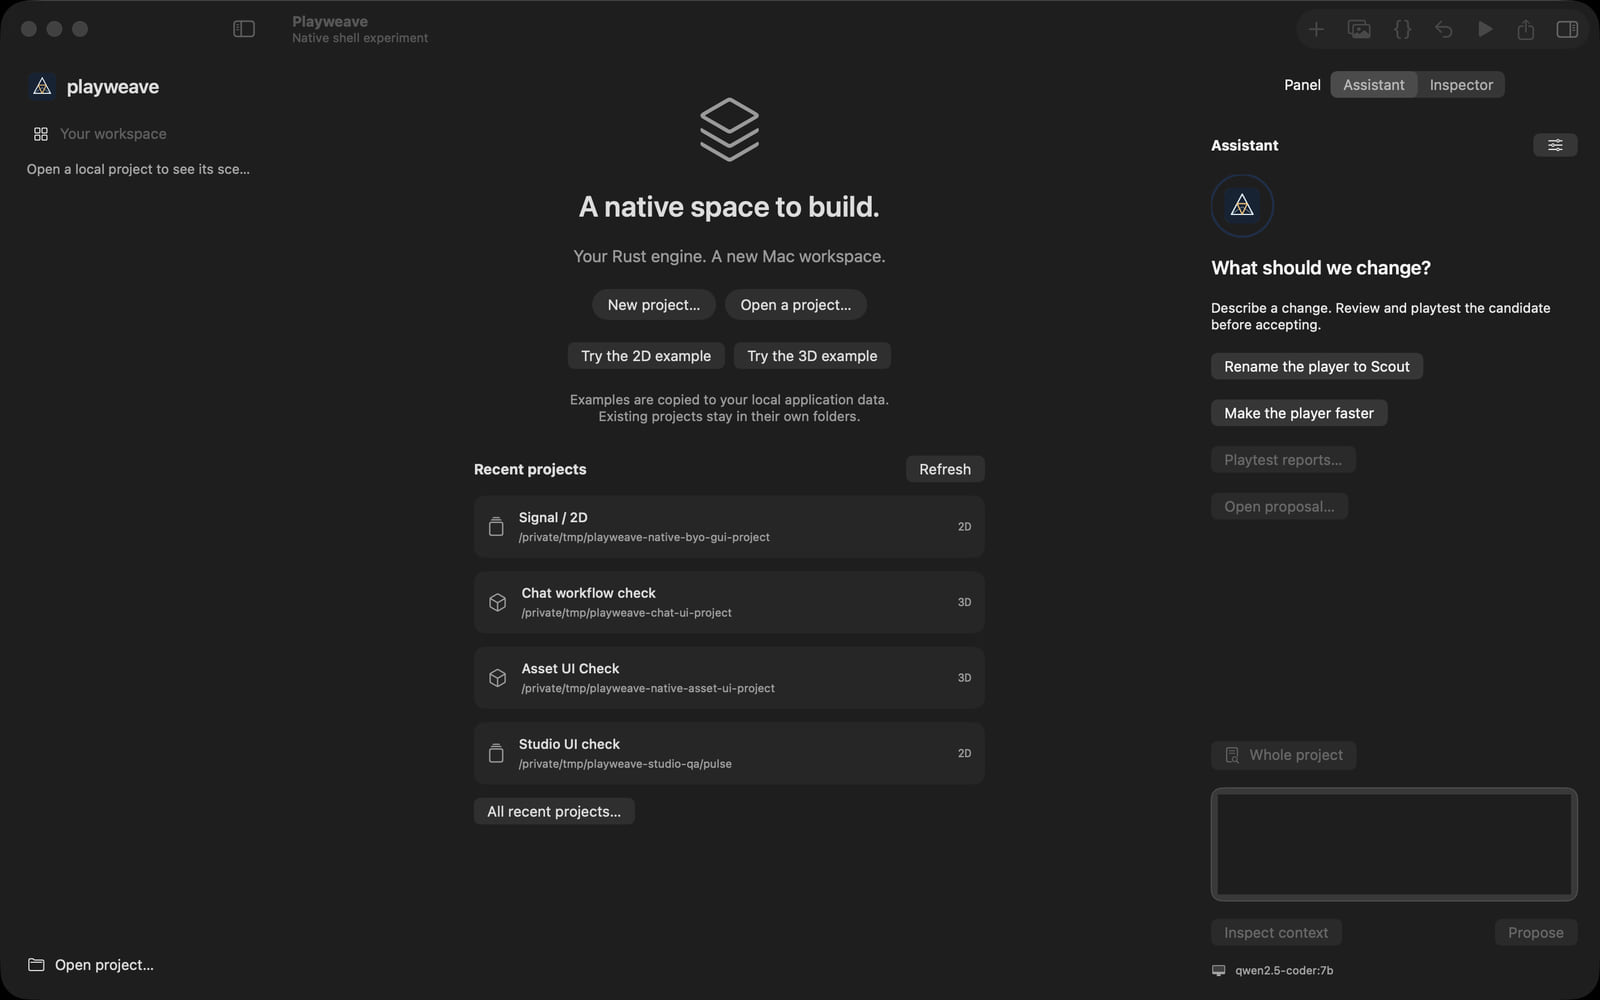The width and height of the screenshot is (1600, 1000).
Task: Open Assistant settings sliders icon
Action: click(x=1555, y=145)
